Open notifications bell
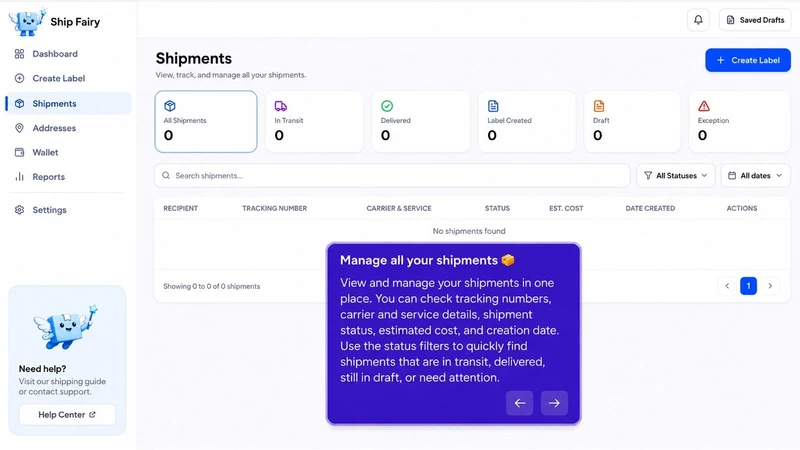This screenshot has height=450, width=800. tap(698, 20)
